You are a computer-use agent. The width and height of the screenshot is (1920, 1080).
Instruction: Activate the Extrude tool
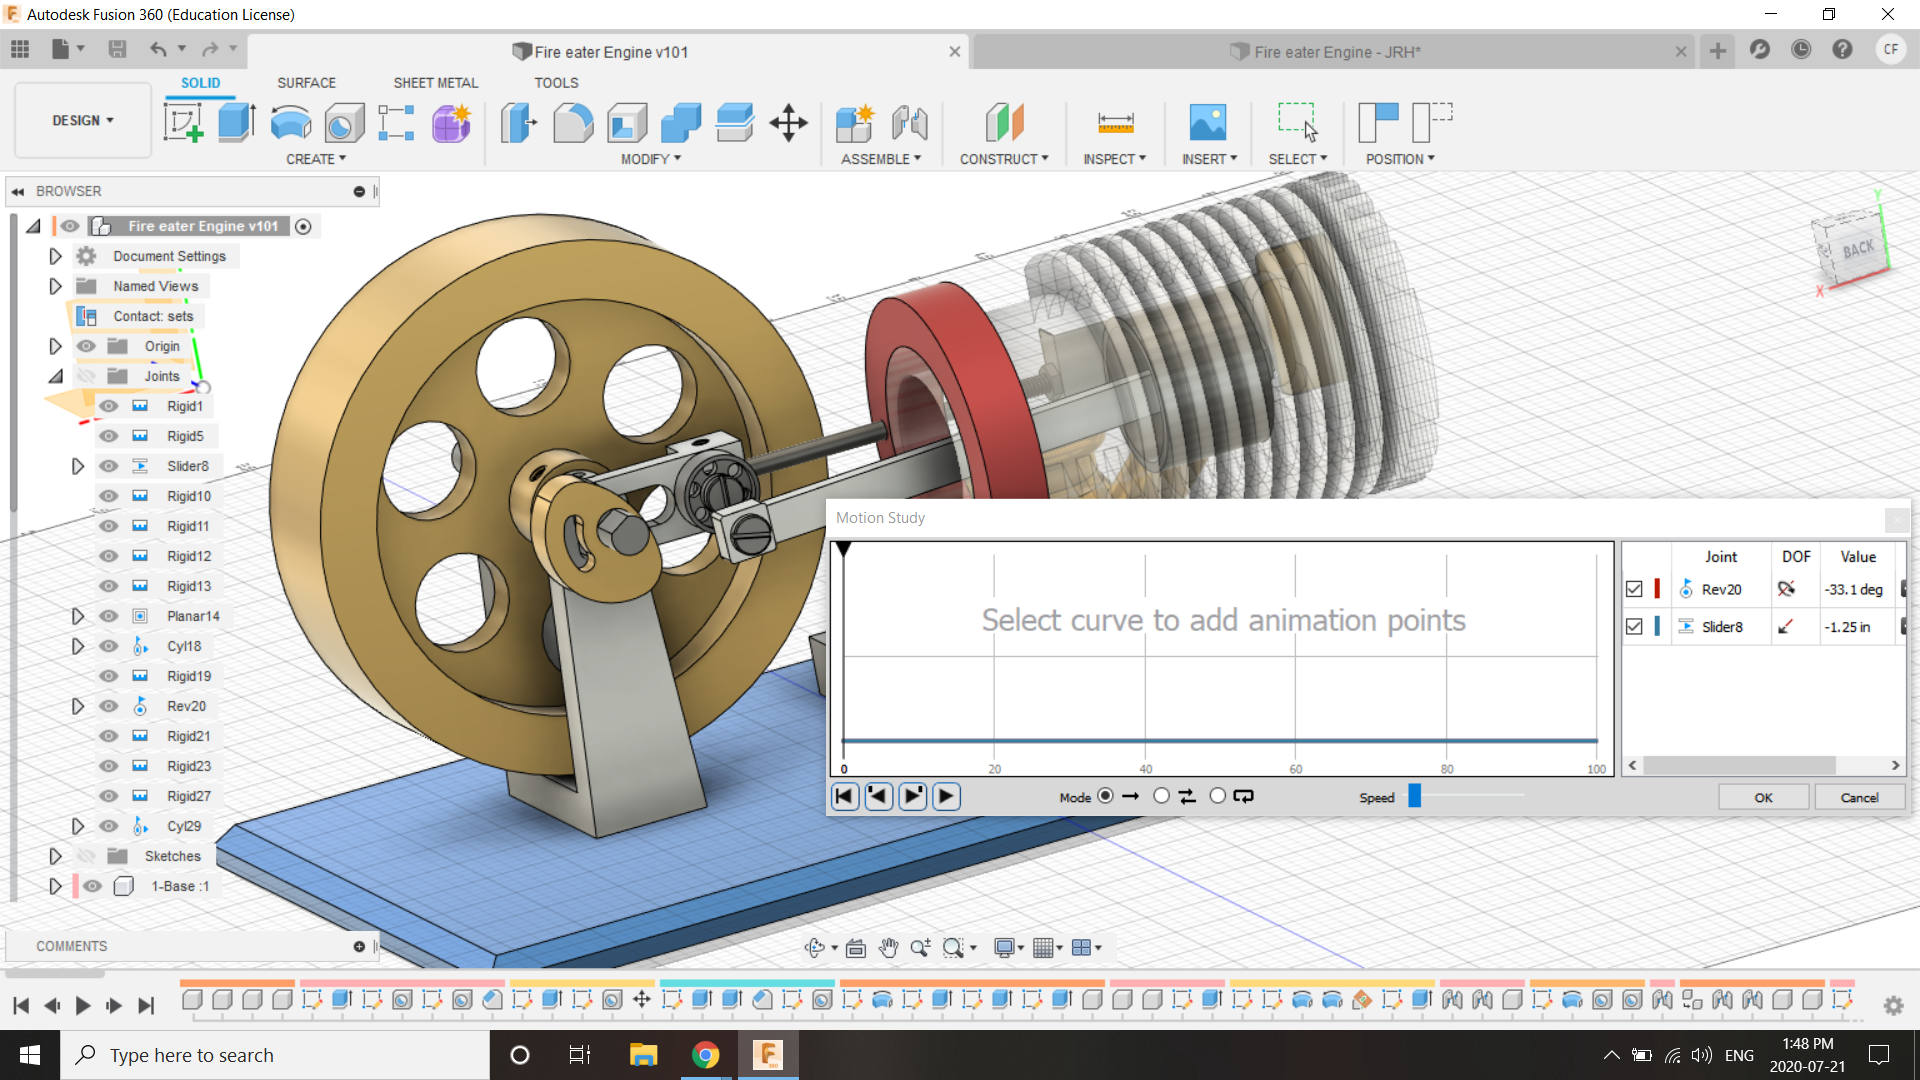(x=236, y=122)
